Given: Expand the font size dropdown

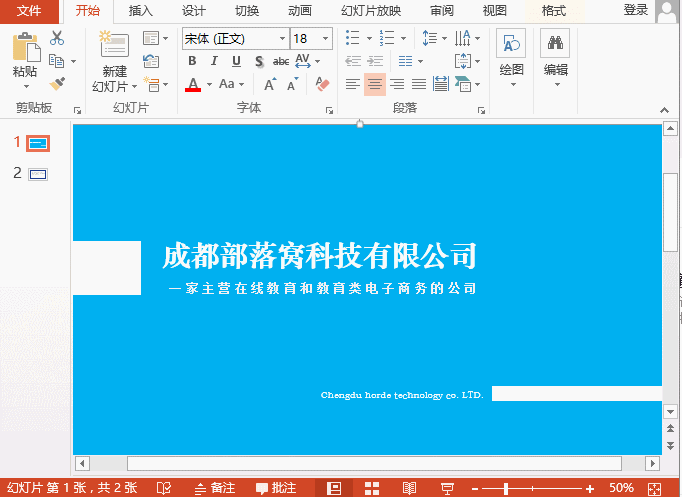Looking at the screenshot, I should pyautogui.click(x=326, y=39).
